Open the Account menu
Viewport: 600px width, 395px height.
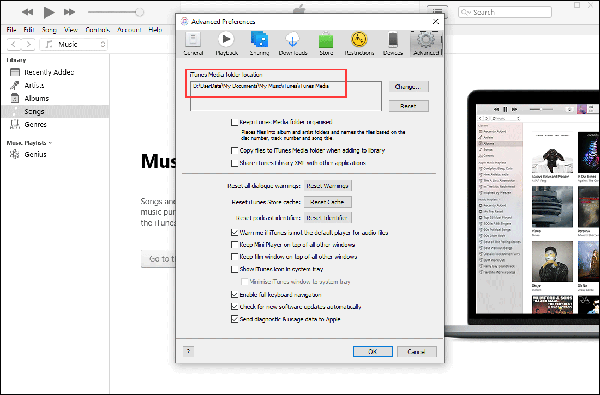[129, 29]
